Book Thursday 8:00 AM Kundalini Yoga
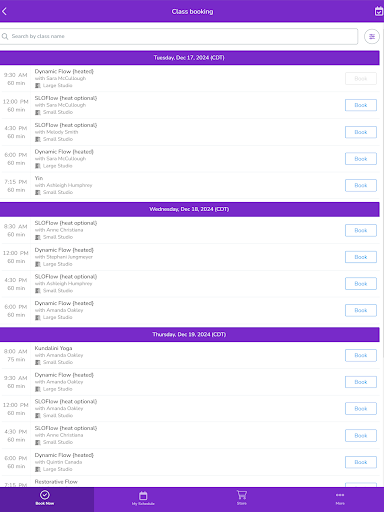The height and width of the screenshot is (512, 384). (361, 355)
